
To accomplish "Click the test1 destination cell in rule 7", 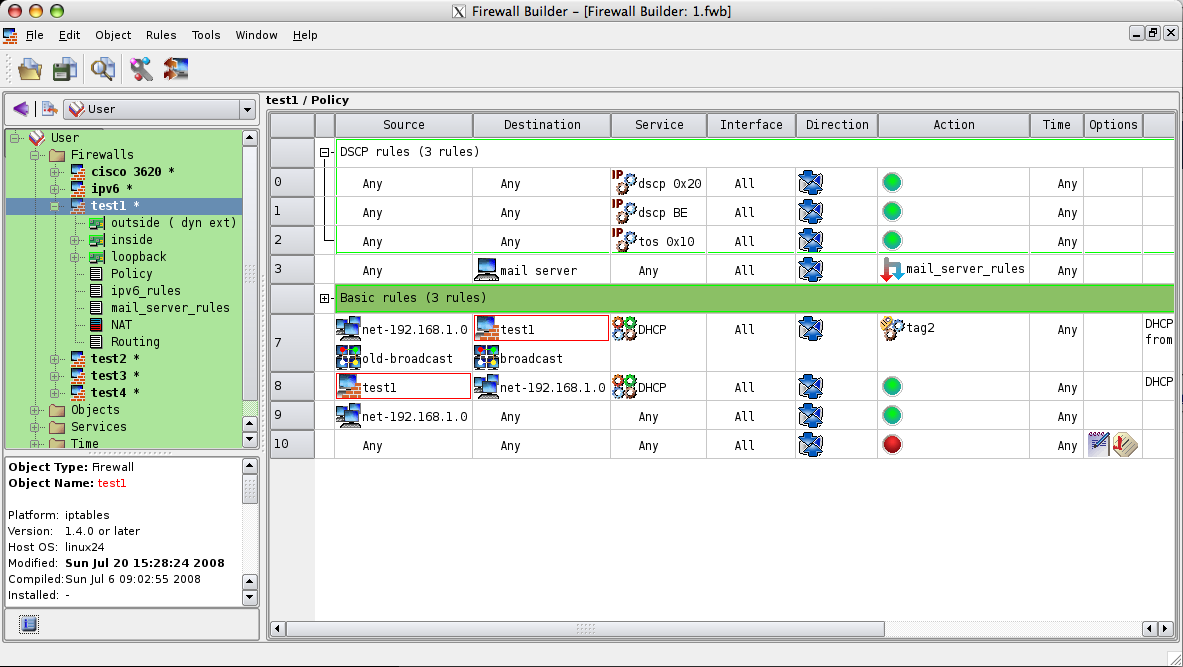I will pyautogui.click(x=541, y=328).
